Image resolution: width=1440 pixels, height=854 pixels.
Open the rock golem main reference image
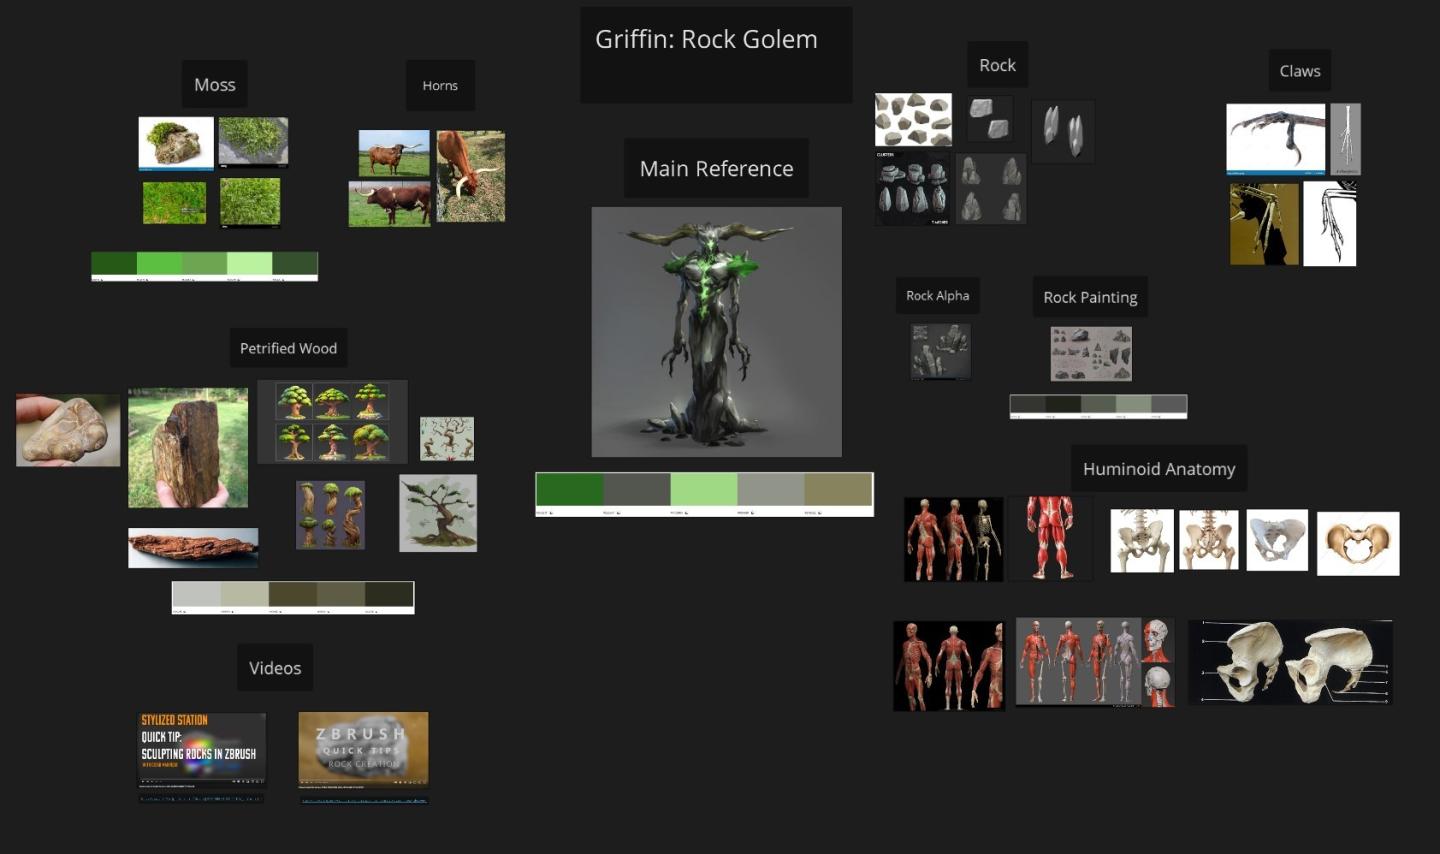[x=716, y=332]
